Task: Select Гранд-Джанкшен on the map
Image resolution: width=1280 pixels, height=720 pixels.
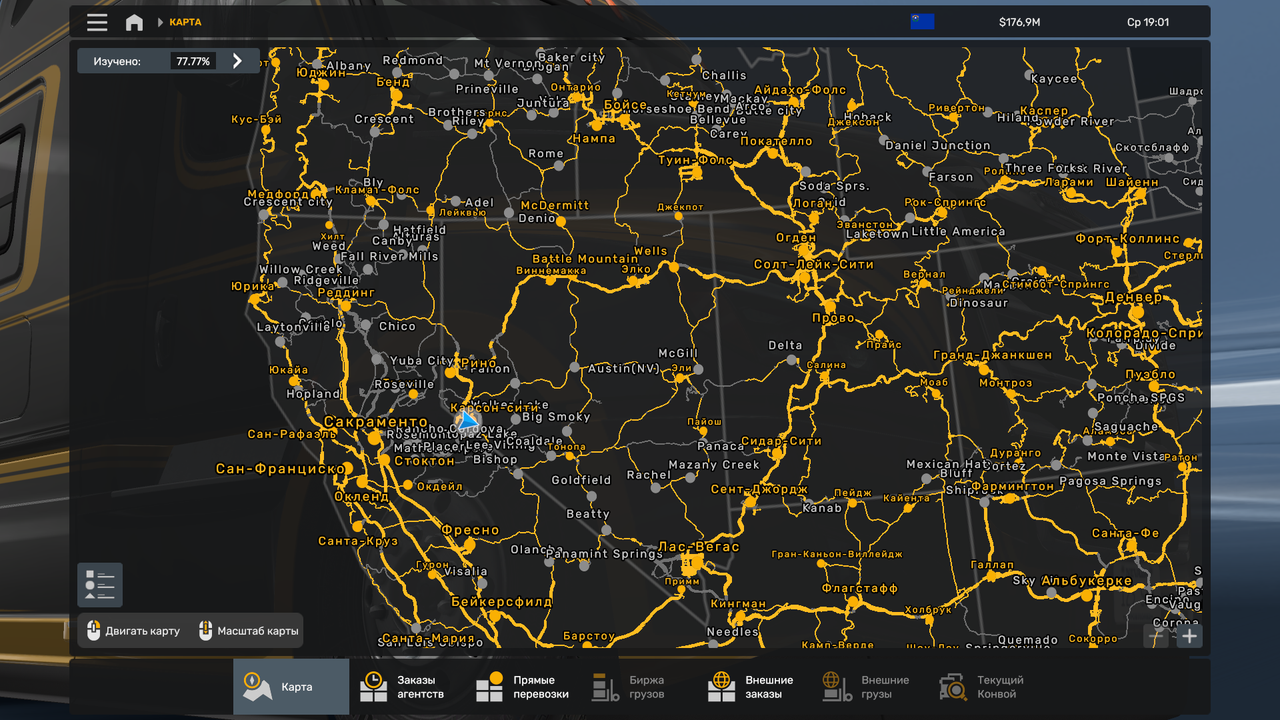Action: (992, 355)
